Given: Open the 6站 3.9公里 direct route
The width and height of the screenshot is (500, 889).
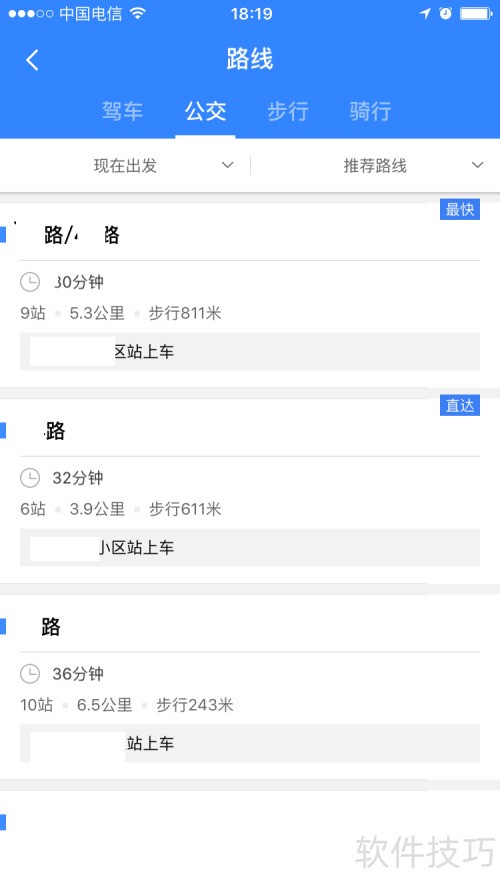Looking at the screenshot, I should pyautogui.click(x=250, y=491).
